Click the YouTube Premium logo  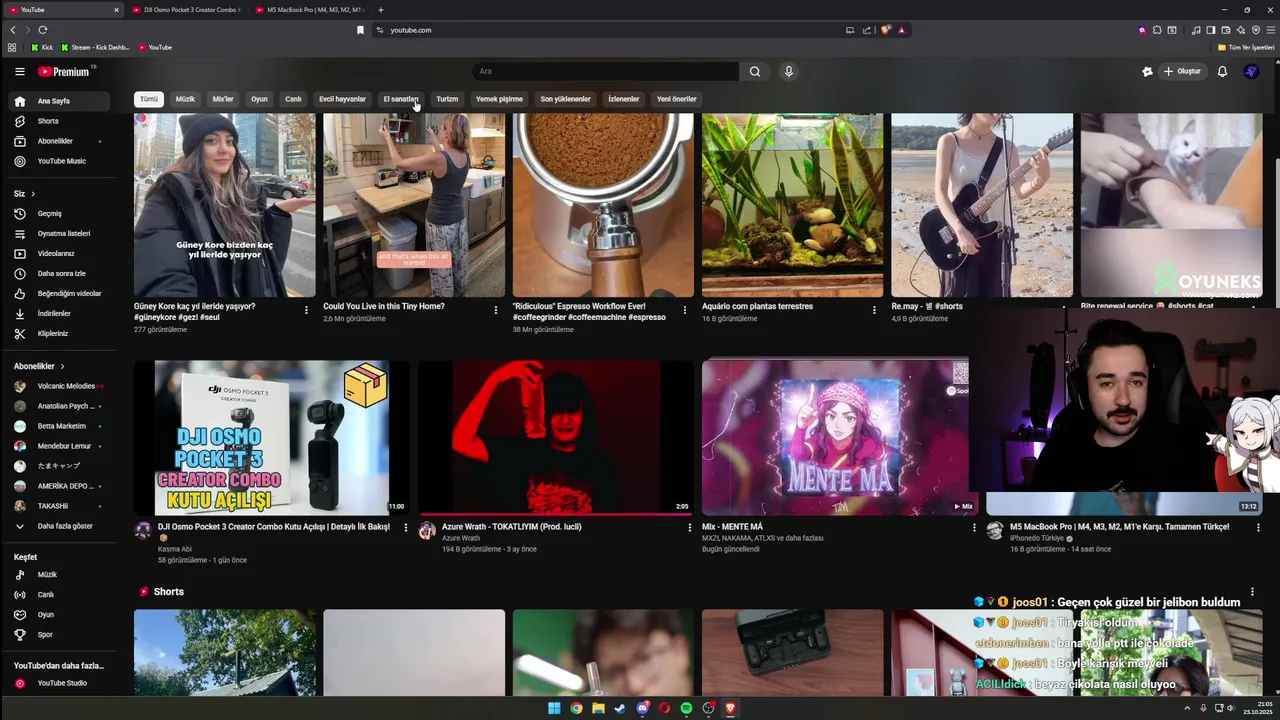(x=64, y=72)
